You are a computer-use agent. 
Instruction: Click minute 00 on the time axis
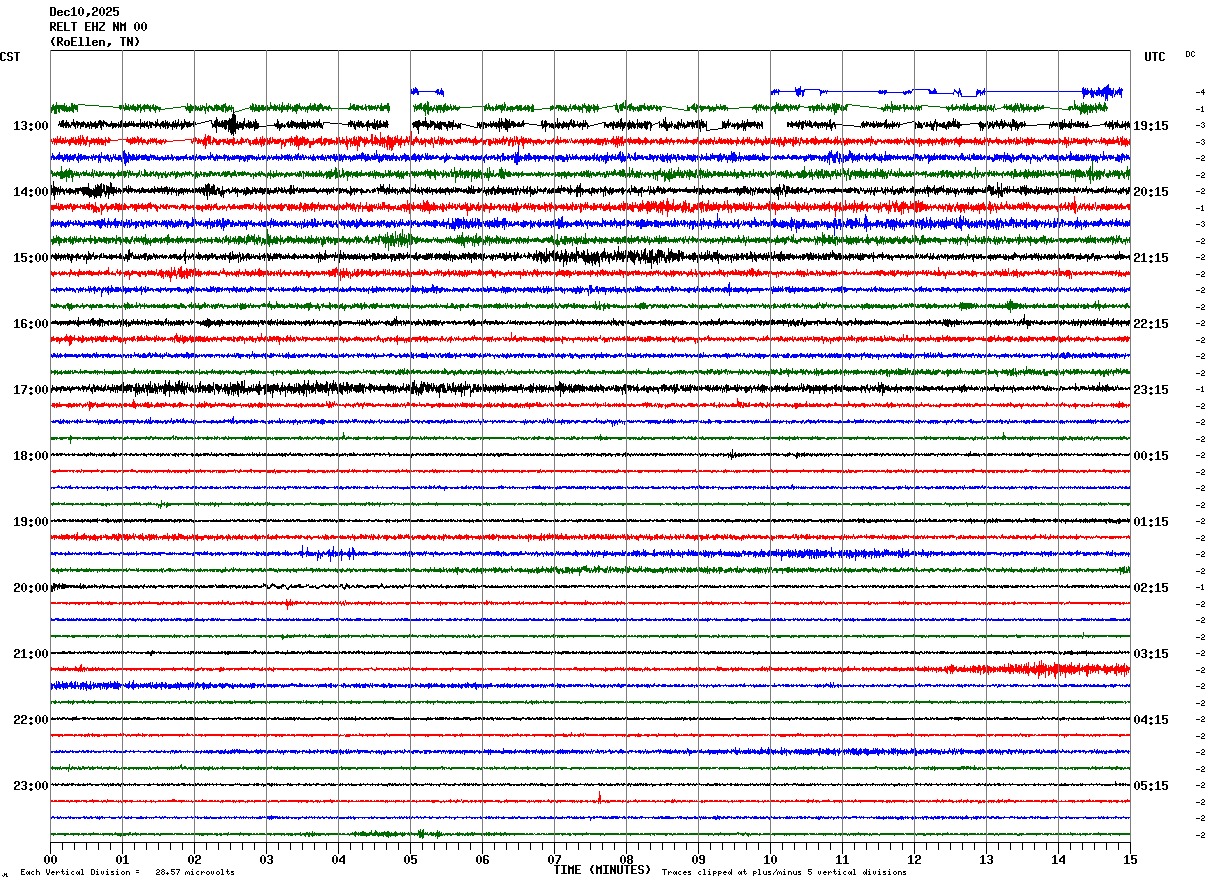coord(51,859)
